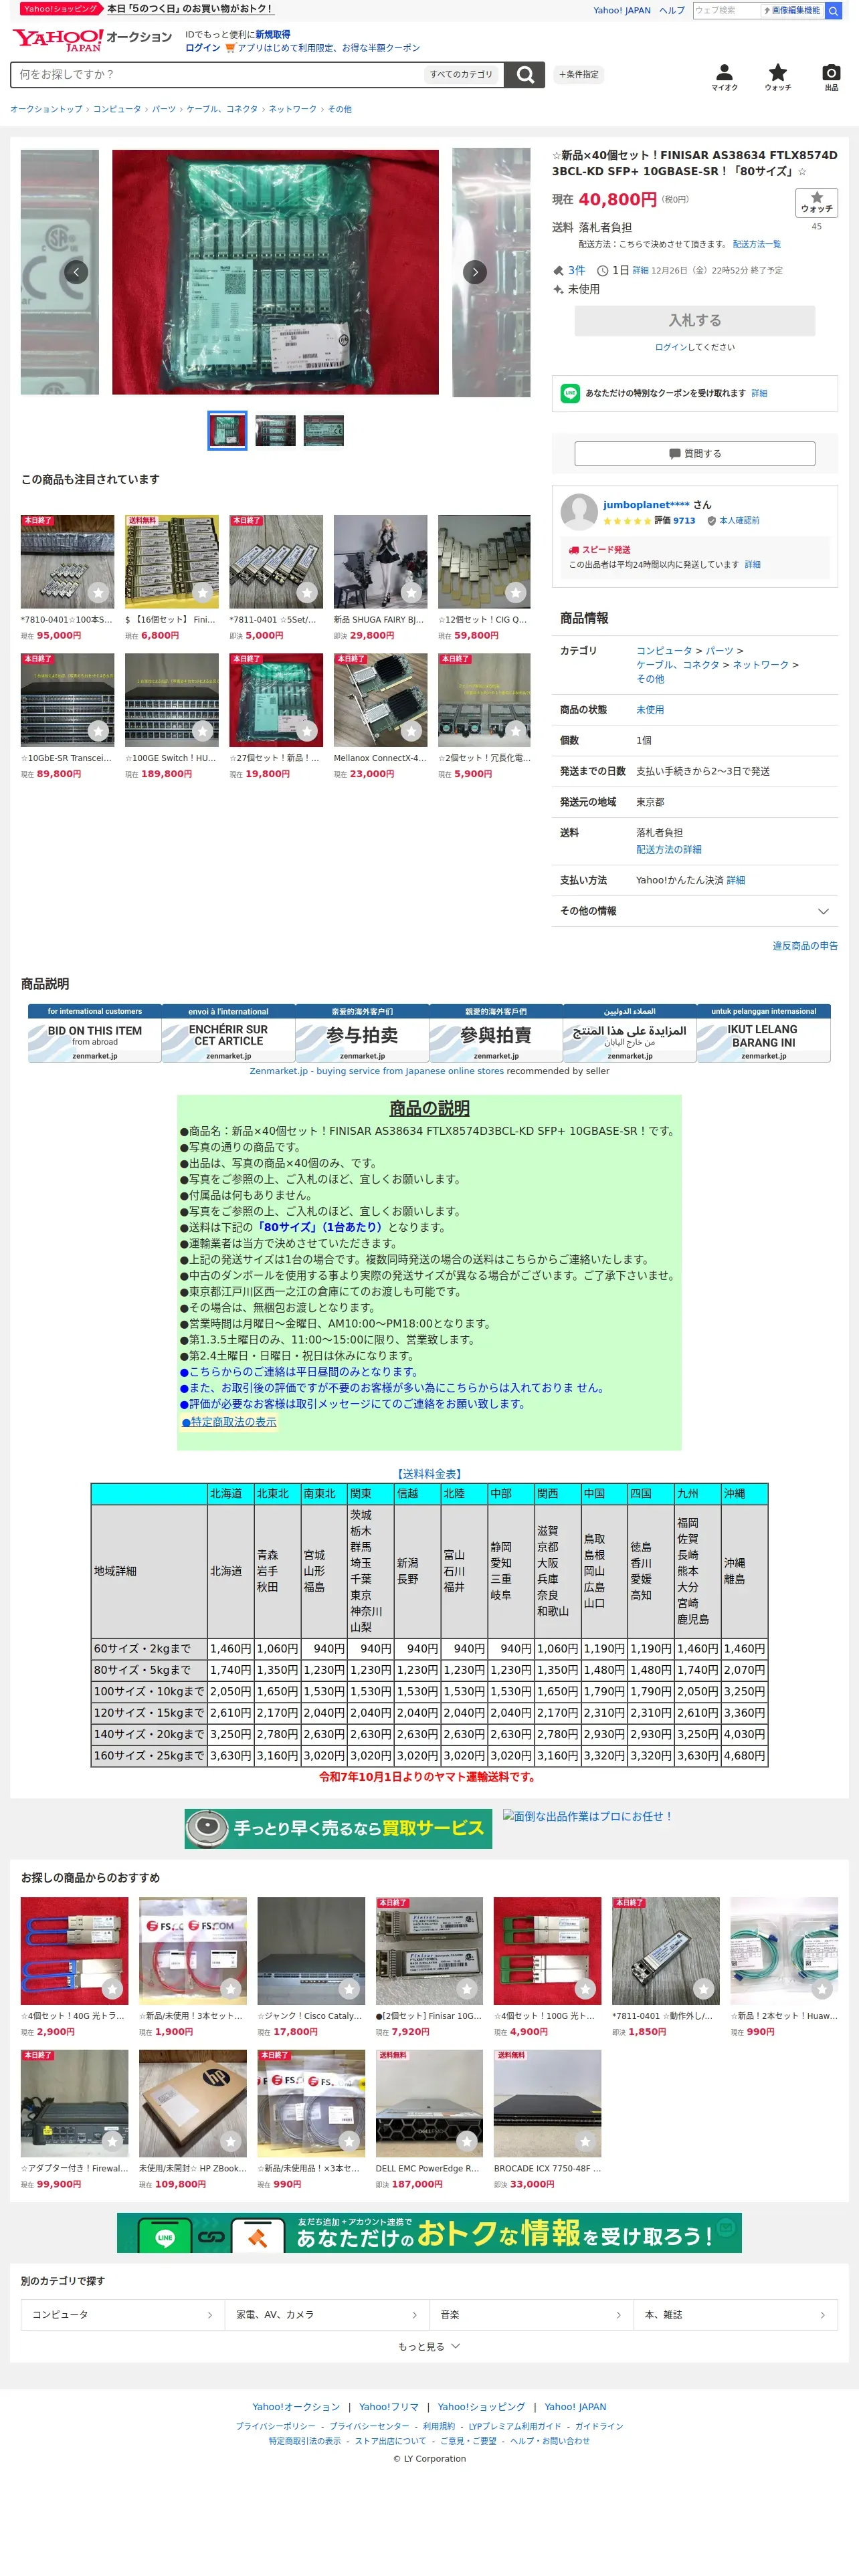Open ヘルプ link in top bar
Screen dimensions: 859x2576
click(672, 10)
